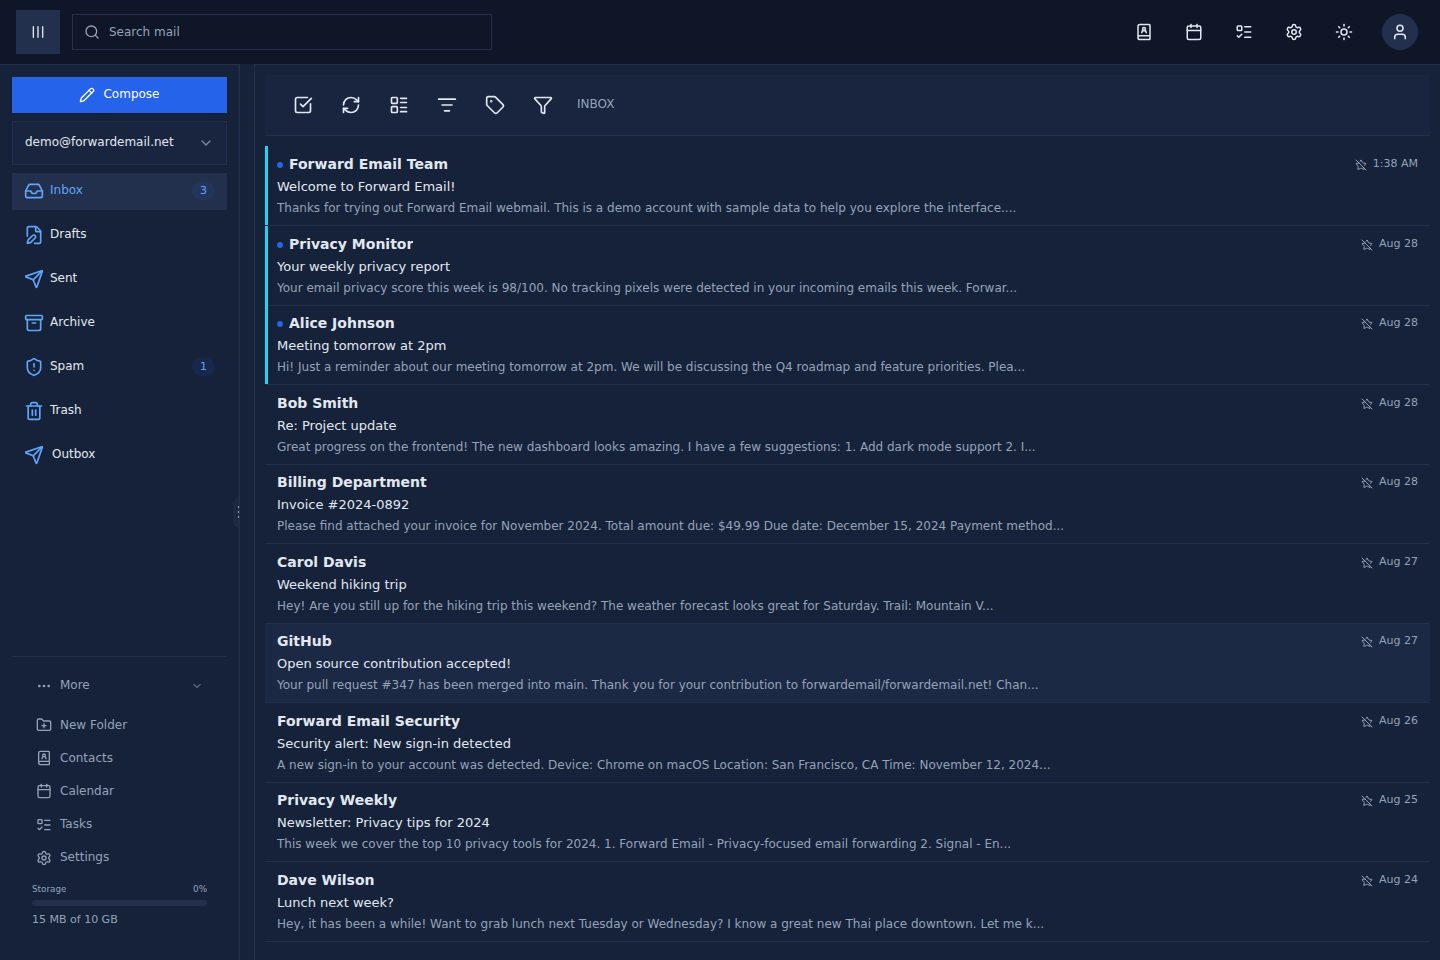1440x960 pixels.
Task: Toggle select-all messages checkbox icon
Action: (303, 105)
